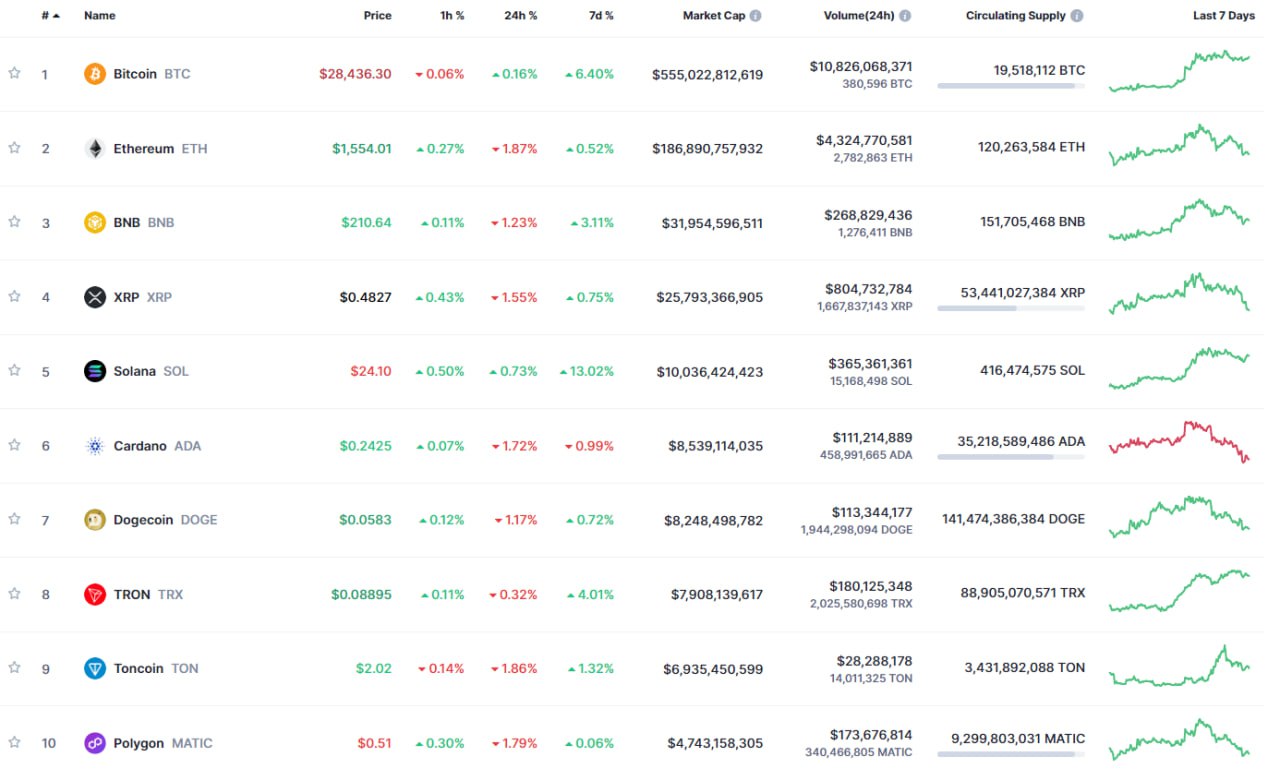This screenshot has height=769, width=1280.
Task: Click the TRON red logo icon
Action: pyautogui.click(x=95, y=594)
